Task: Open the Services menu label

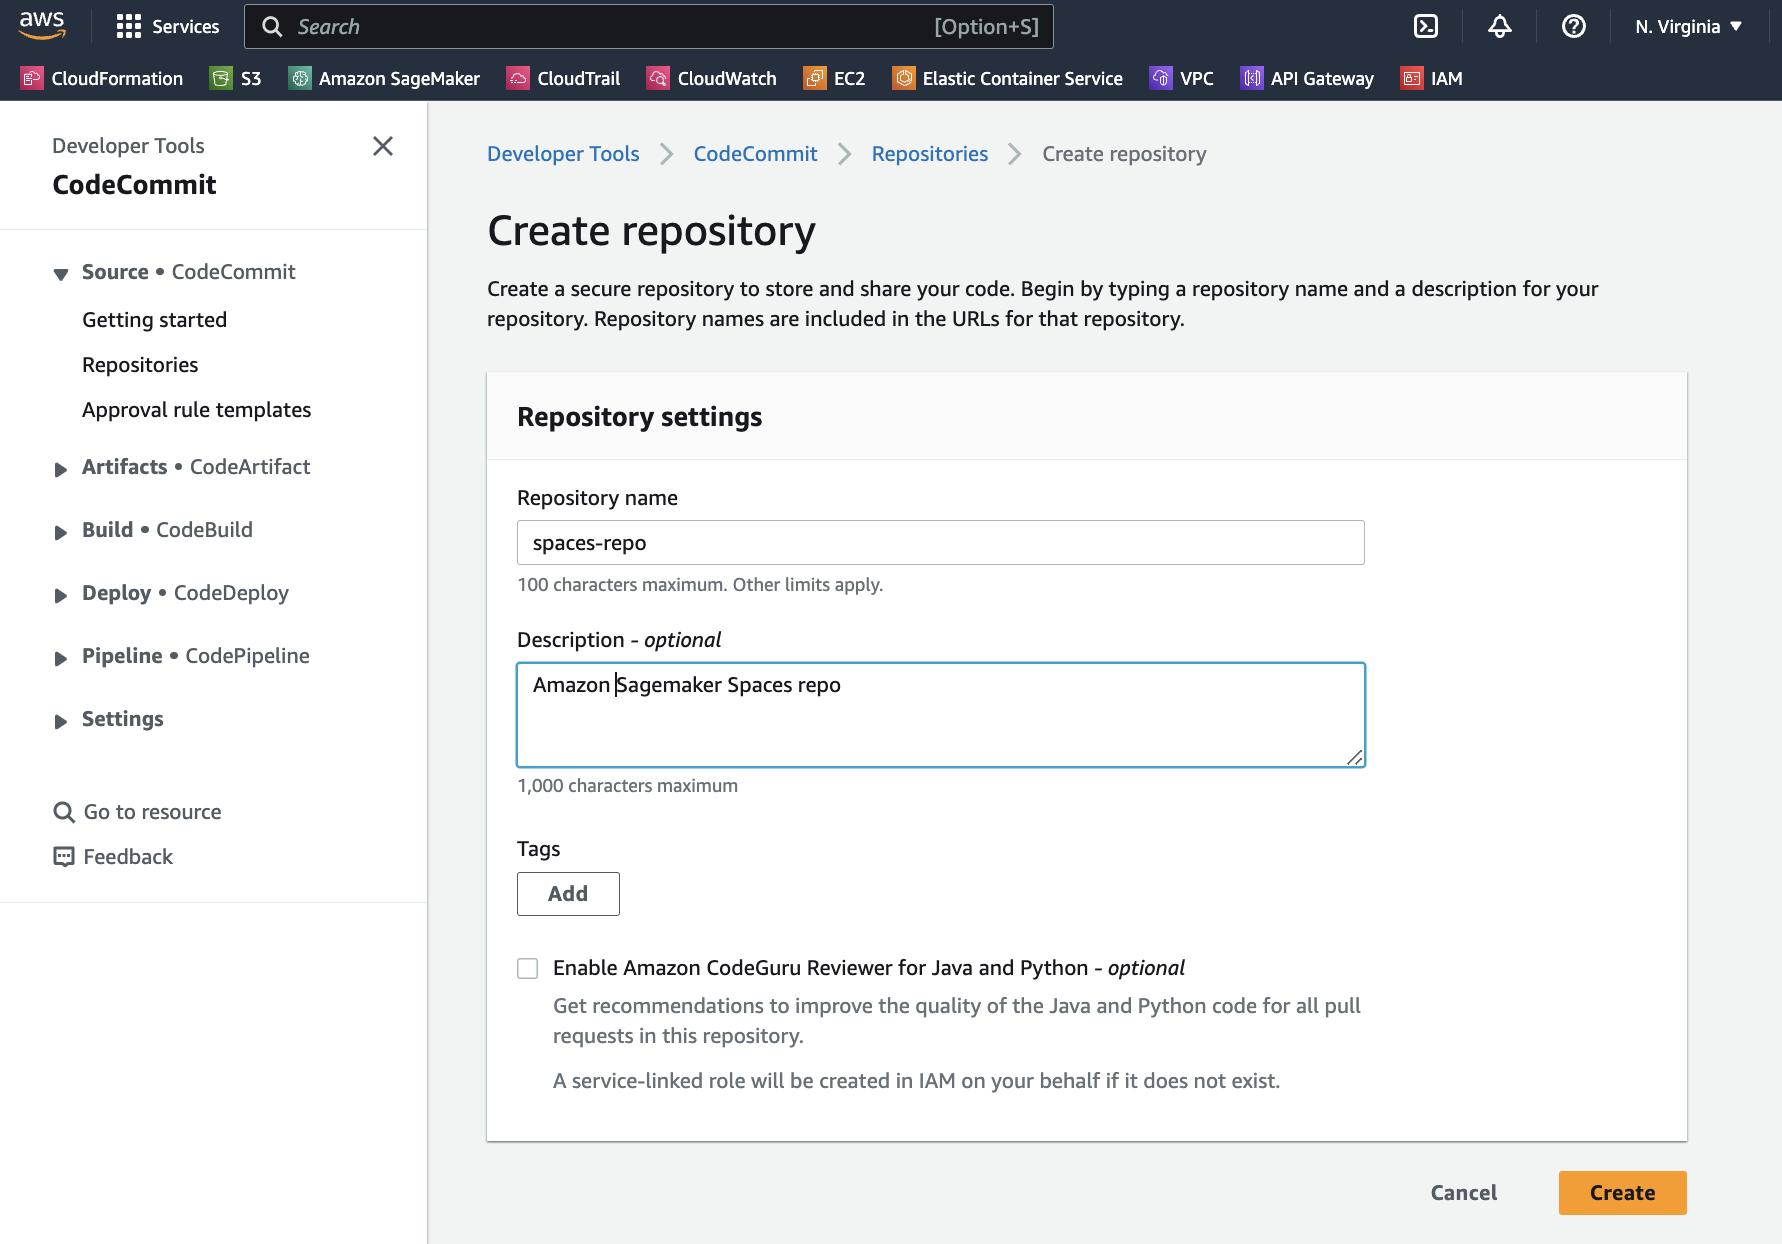Action: coord(186,27)
